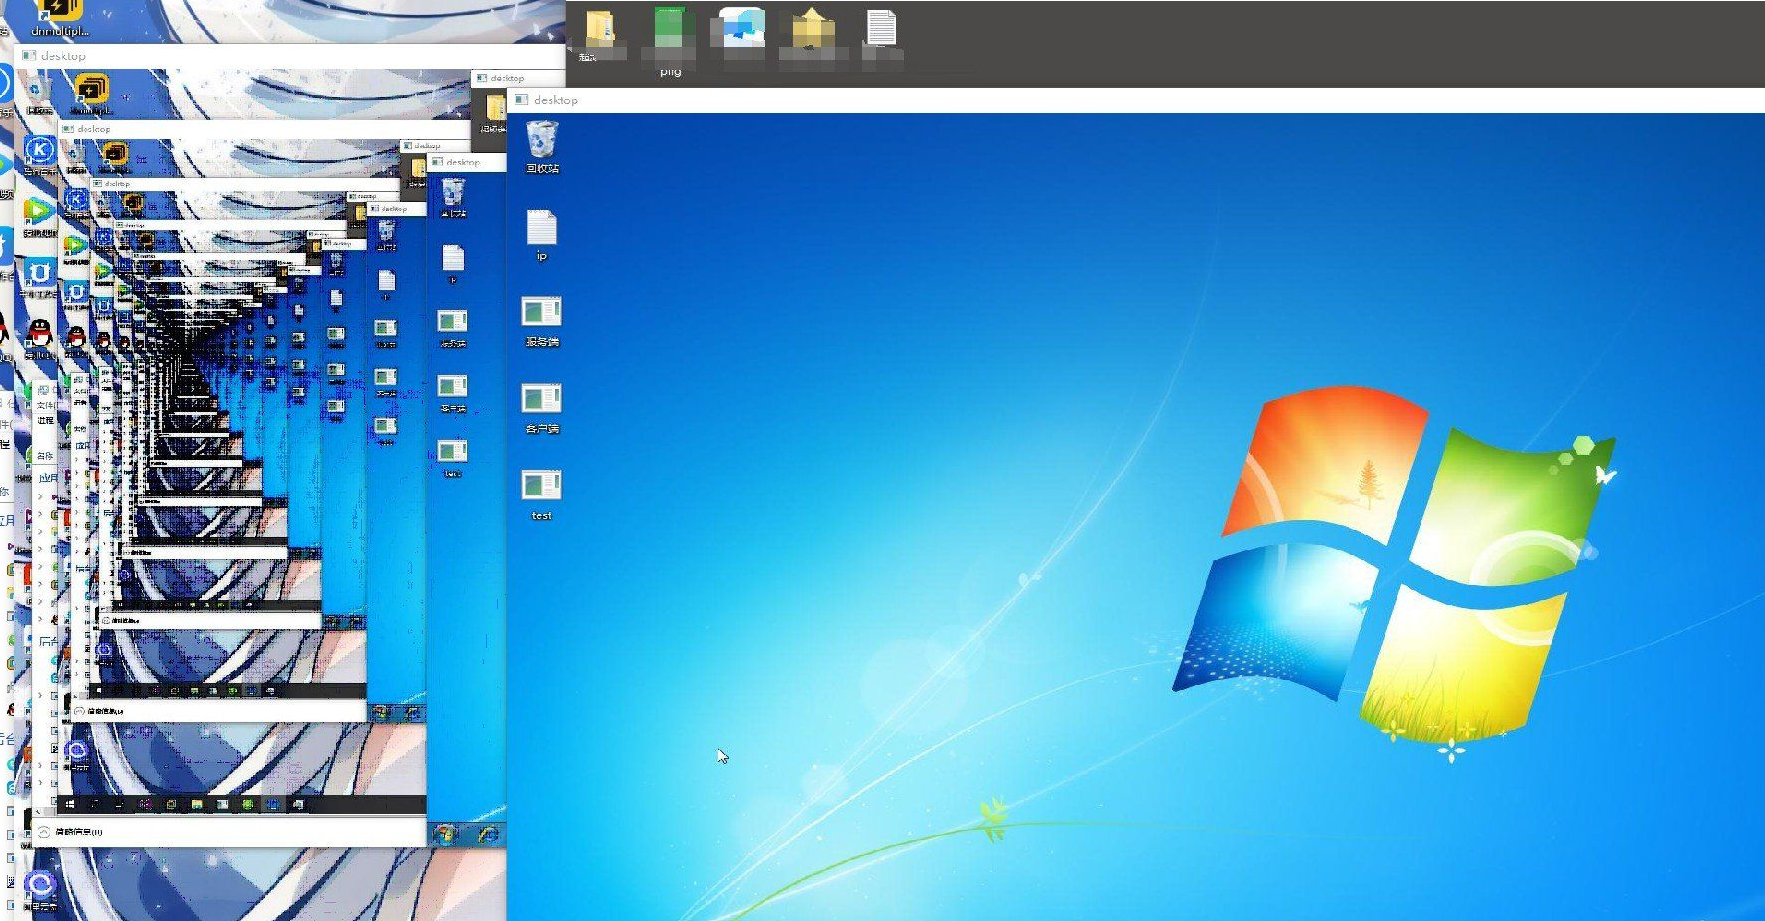The width and height of the screenshot is (1765, 921).
Task: Open the dnmultipl... shortcut in largest nested window
Action: 91,94
